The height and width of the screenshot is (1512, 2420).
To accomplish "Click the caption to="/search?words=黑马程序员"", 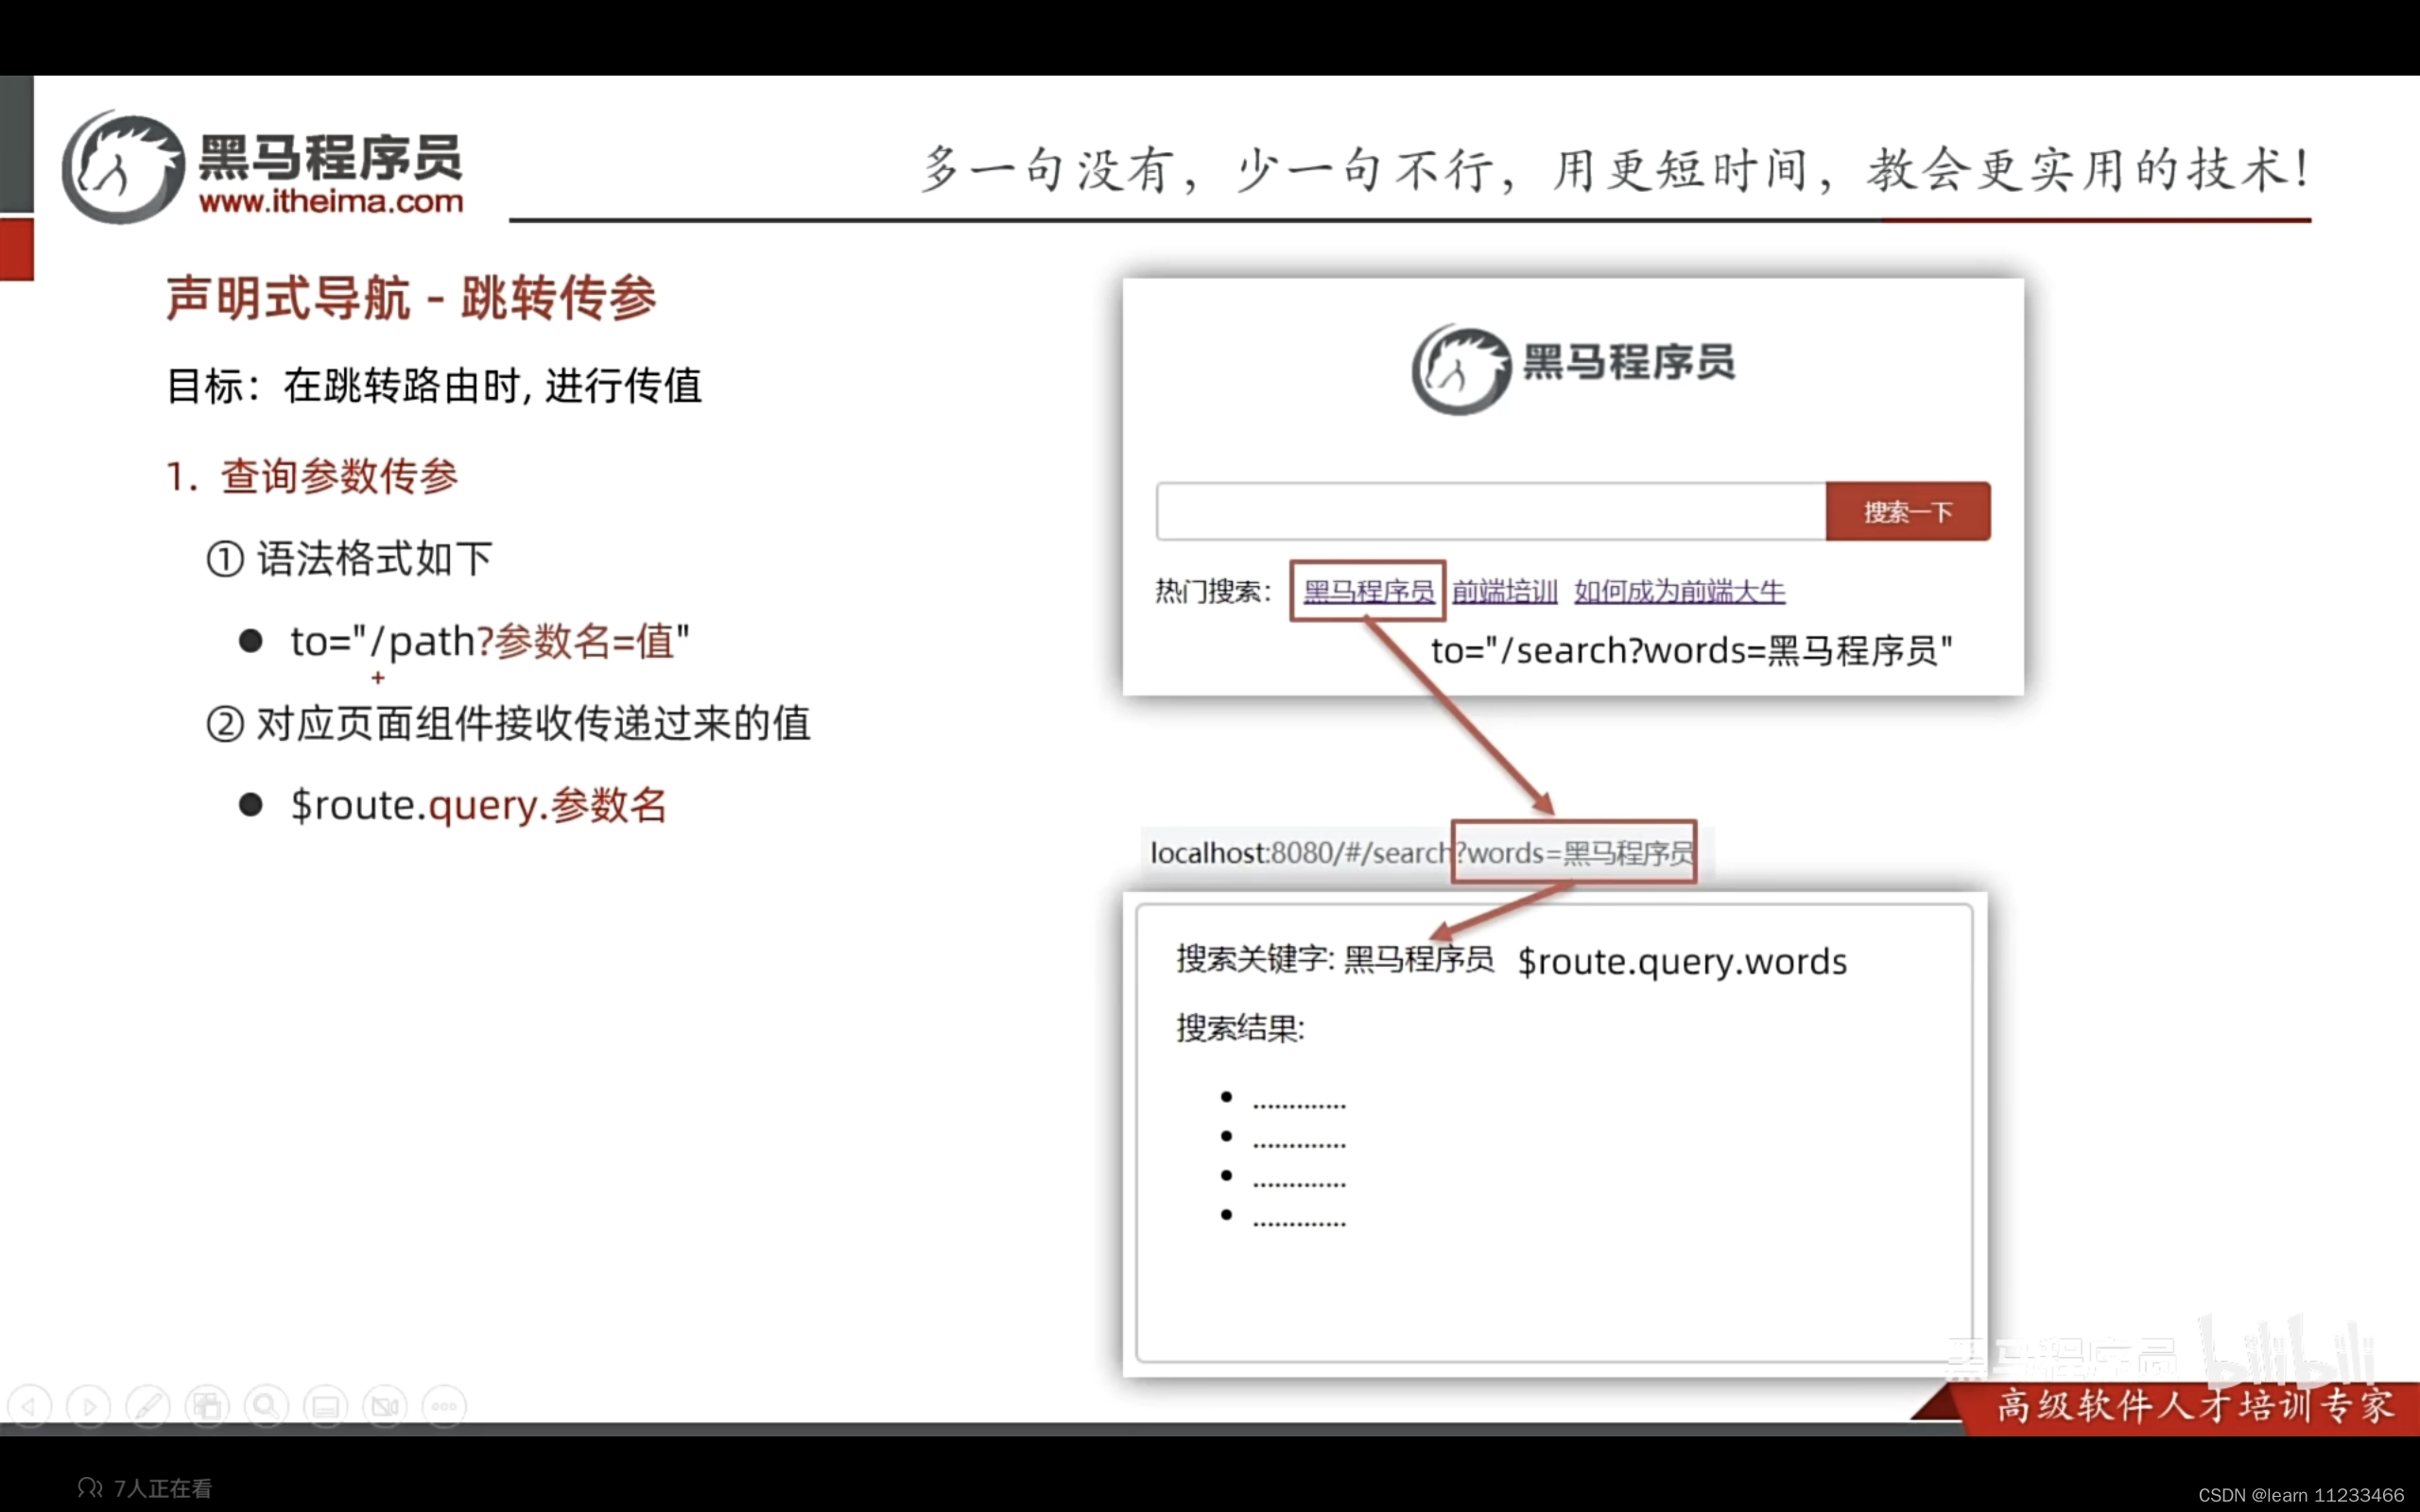I will [1691, 651].
